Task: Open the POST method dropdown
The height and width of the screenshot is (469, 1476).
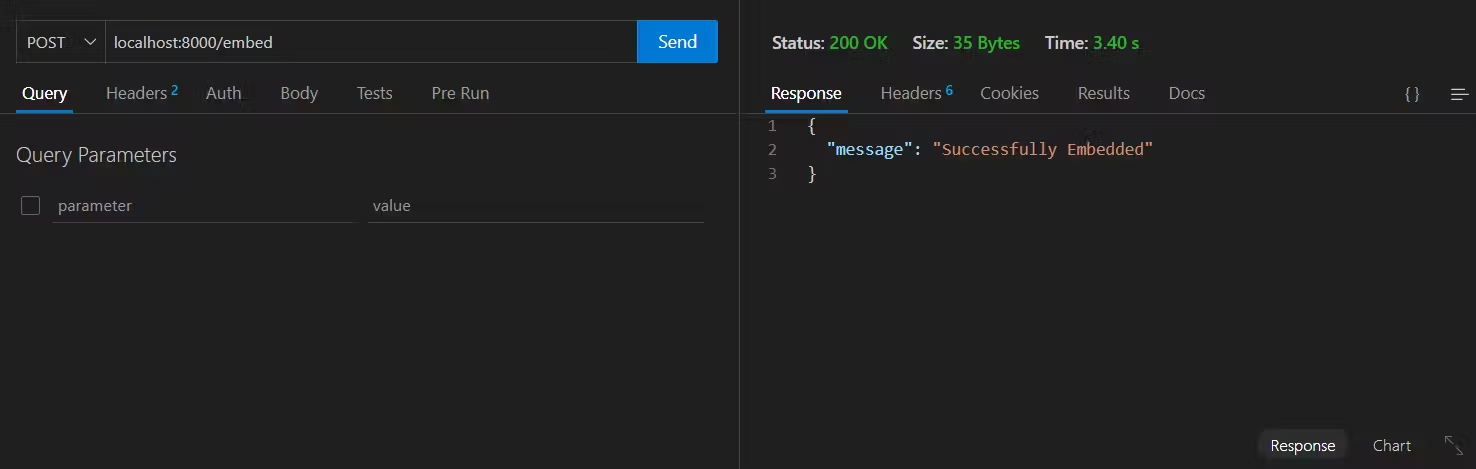Action: [61, 42]
